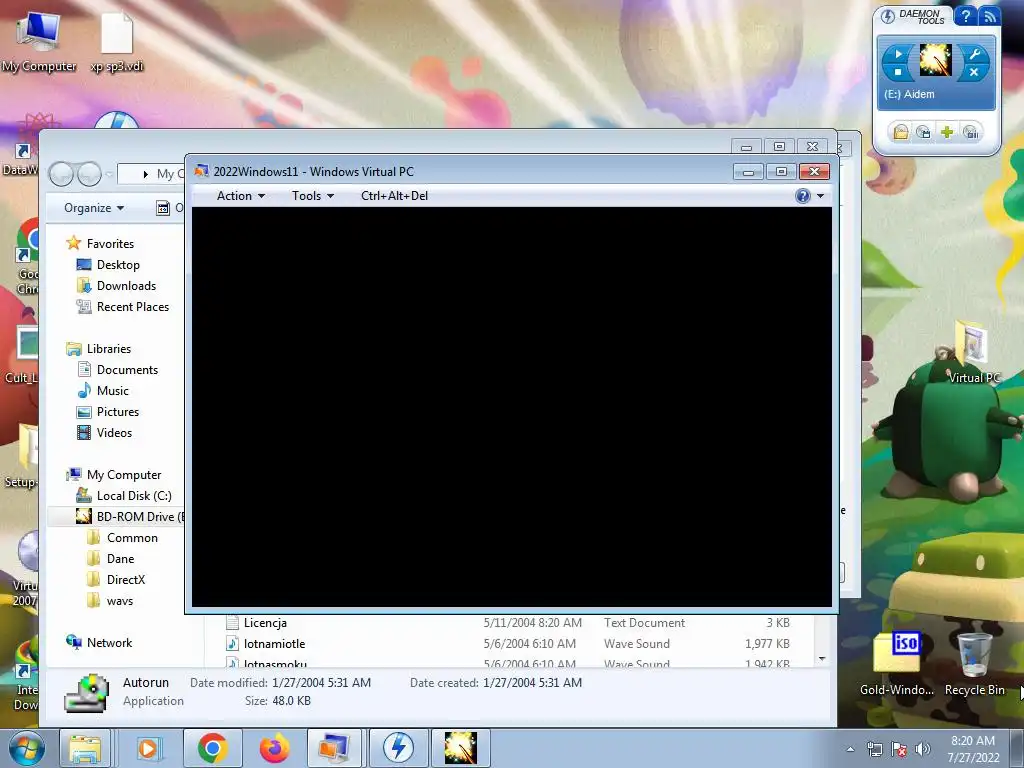The width and height of the screenshot is (1024, 768).
Task: Click the X unmount icon in DAEMON Tools gadget
Action: click(x=974, y=72)
